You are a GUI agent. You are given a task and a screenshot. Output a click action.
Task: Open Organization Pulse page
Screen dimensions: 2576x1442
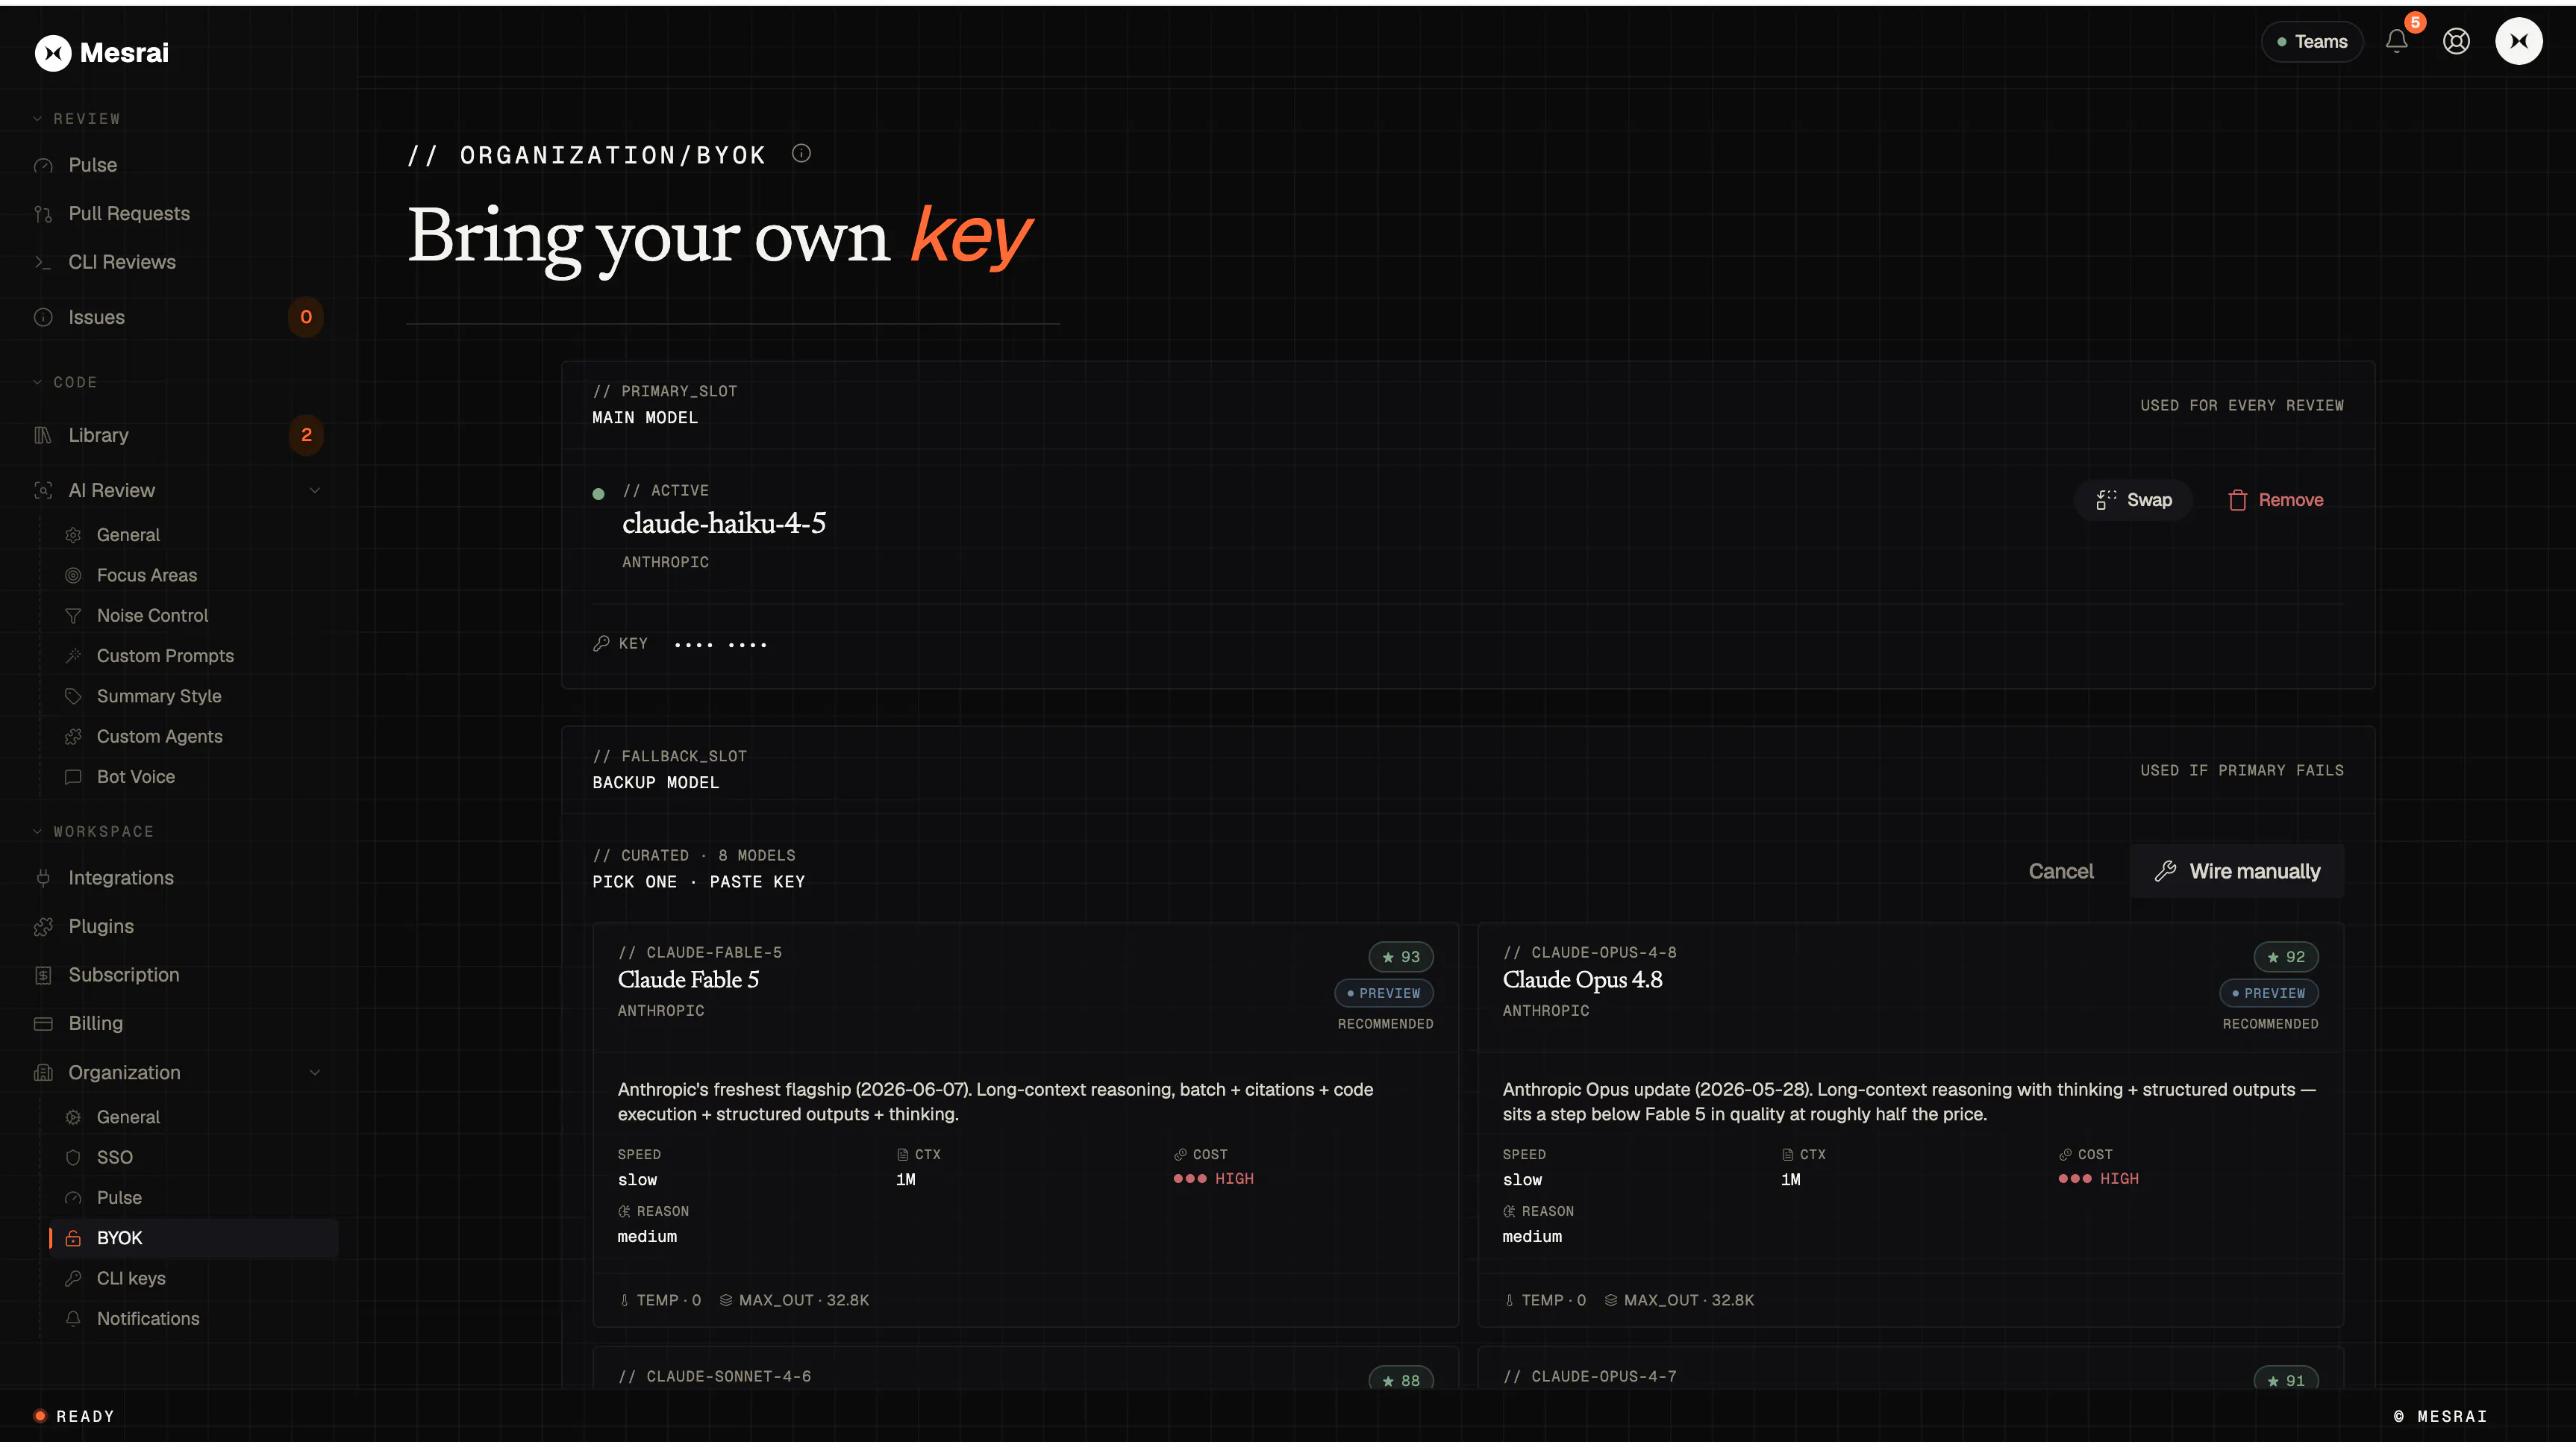pyautogui.click(x=119, y=1198)
